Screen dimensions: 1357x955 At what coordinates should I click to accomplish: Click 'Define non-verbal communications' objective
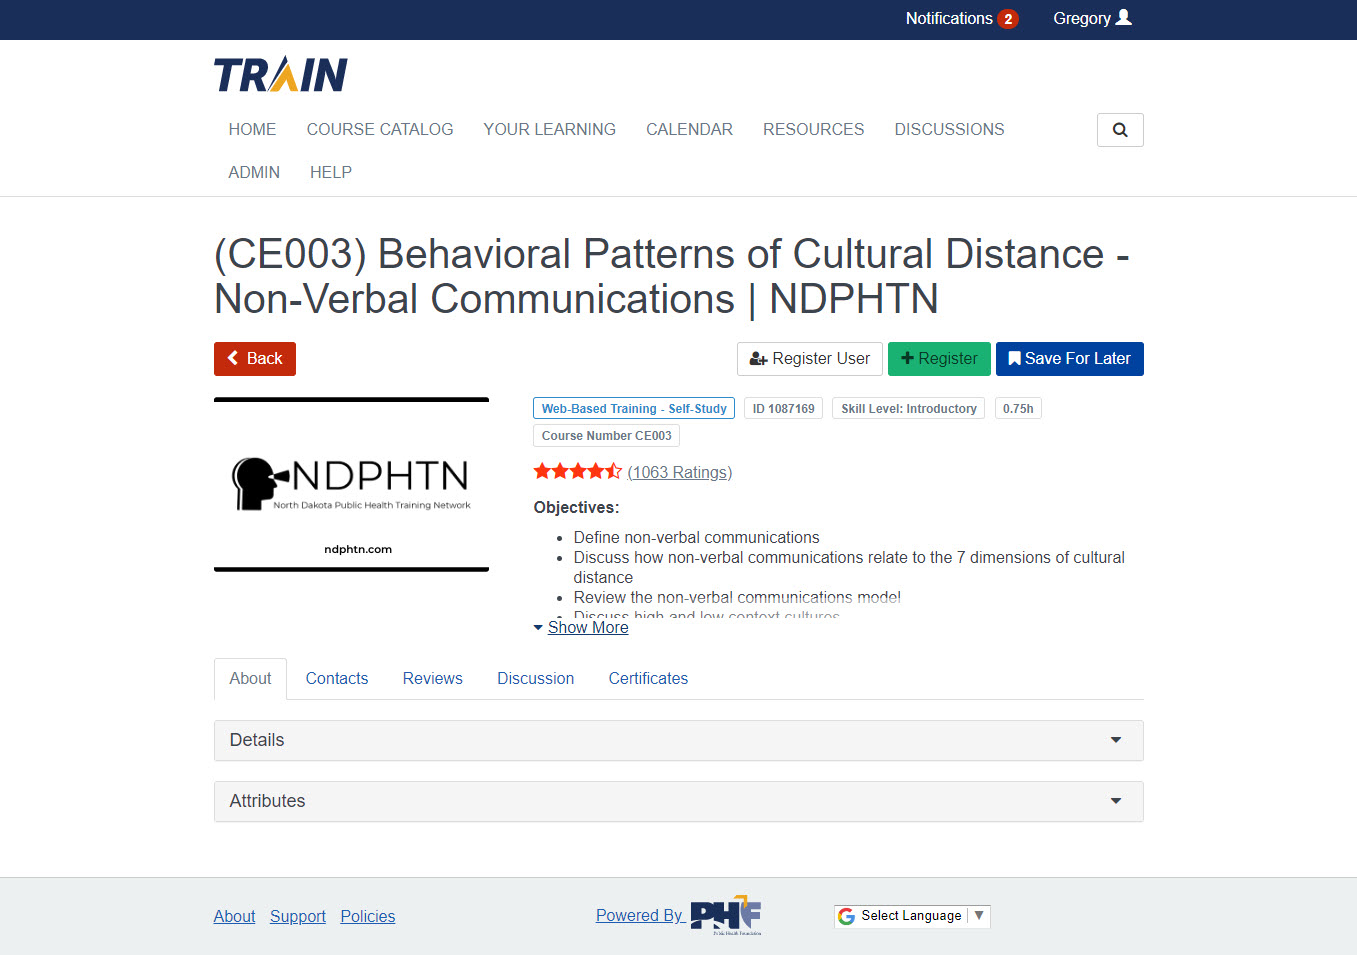[x=696, y=537]
